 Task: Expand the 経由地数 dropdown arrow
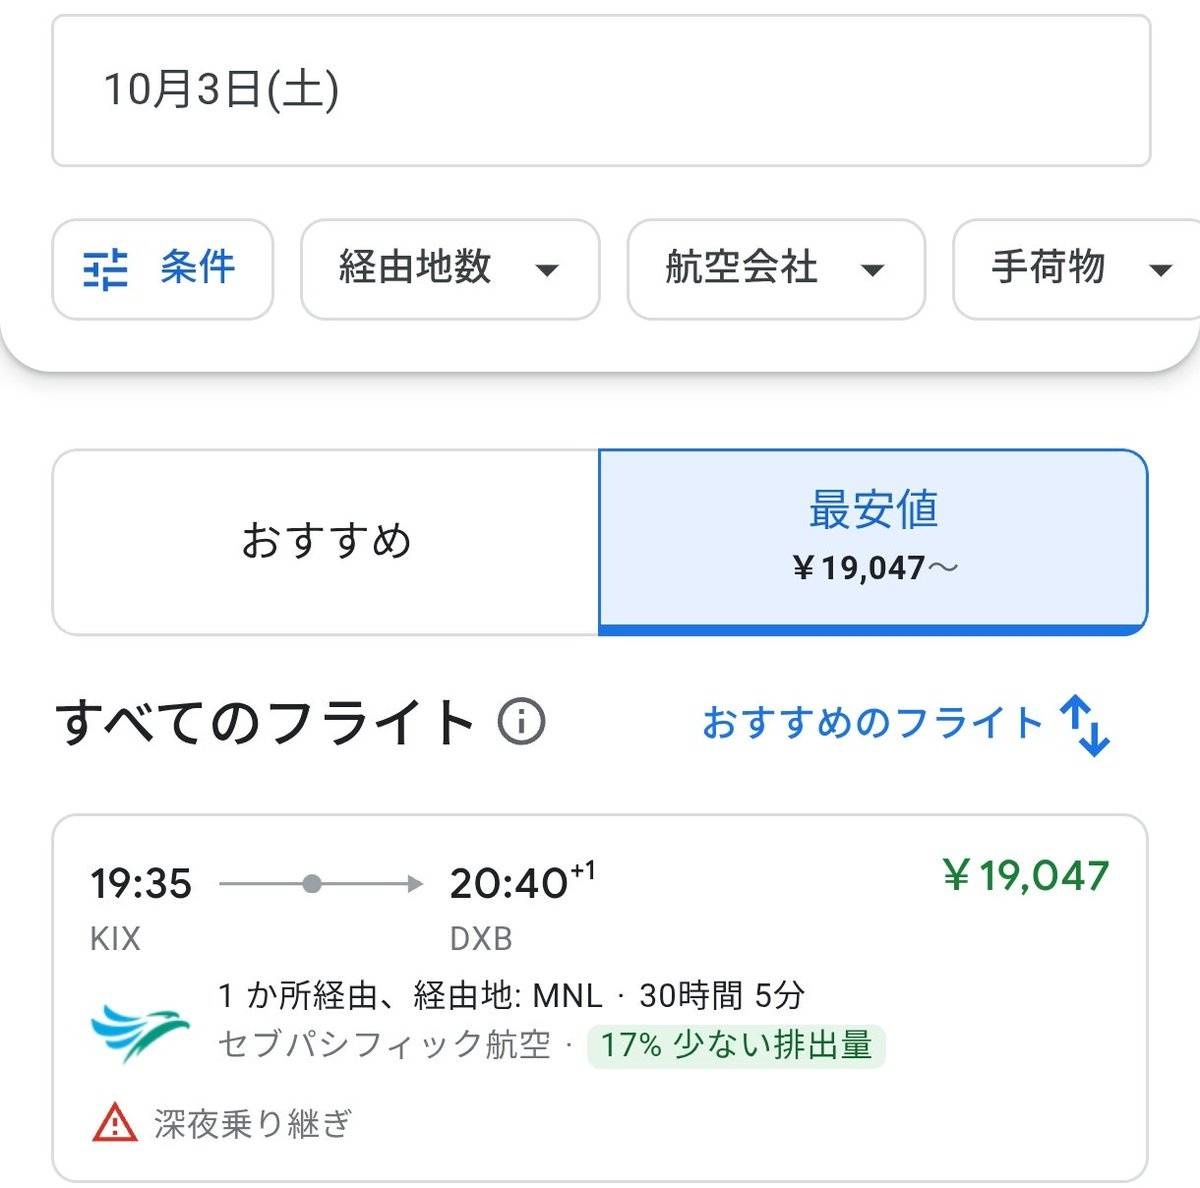tap(547, 270)
